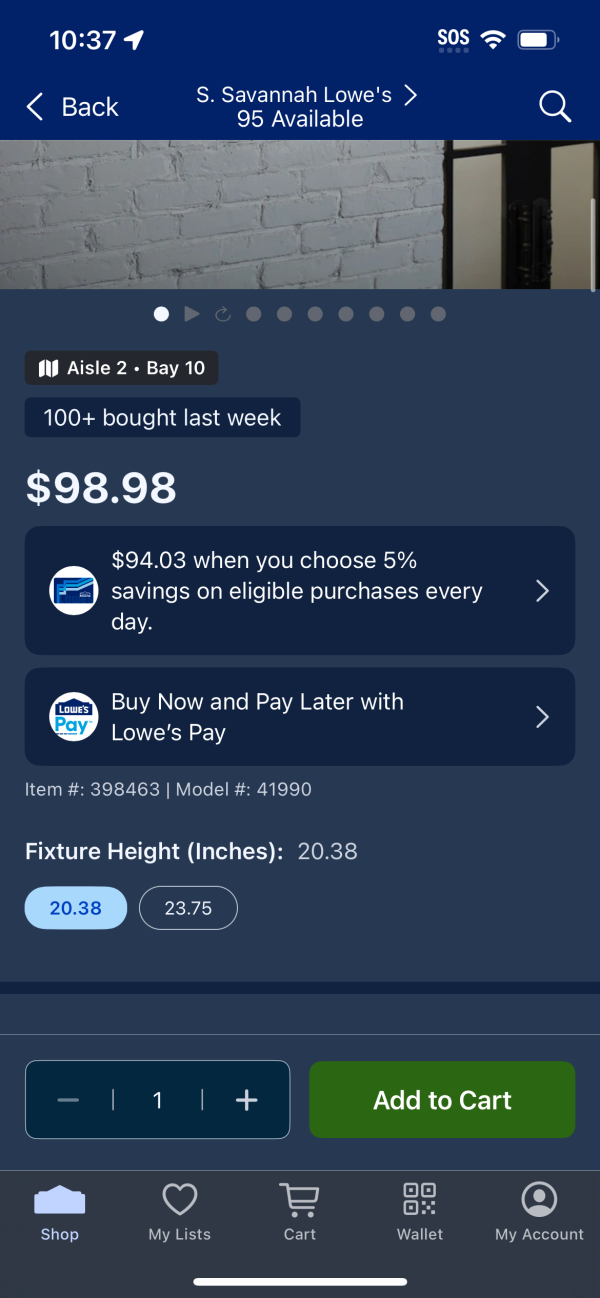Screen dimensions: 600x1298
Task: Tap the search magnifier icon
Action: pyautogui.click(x=555, y=106)
